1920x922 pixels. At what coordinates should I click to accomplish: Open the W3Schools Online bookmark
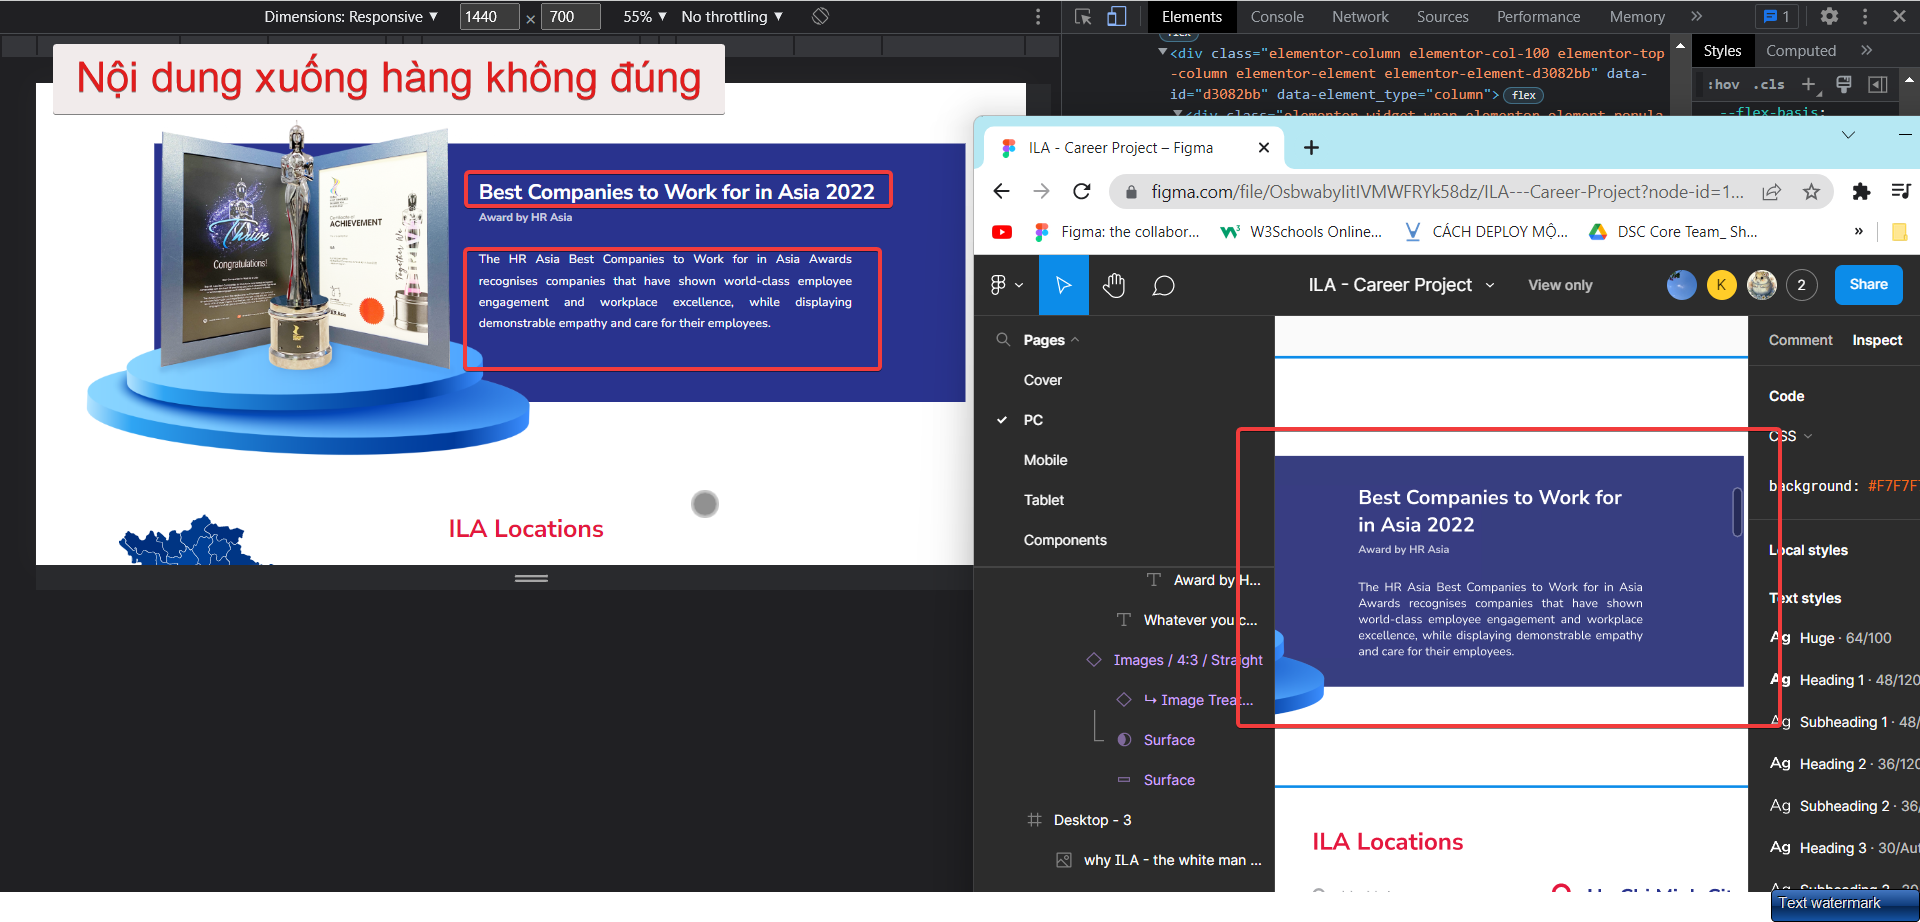pyautogui.click(x=1301, y=232)
